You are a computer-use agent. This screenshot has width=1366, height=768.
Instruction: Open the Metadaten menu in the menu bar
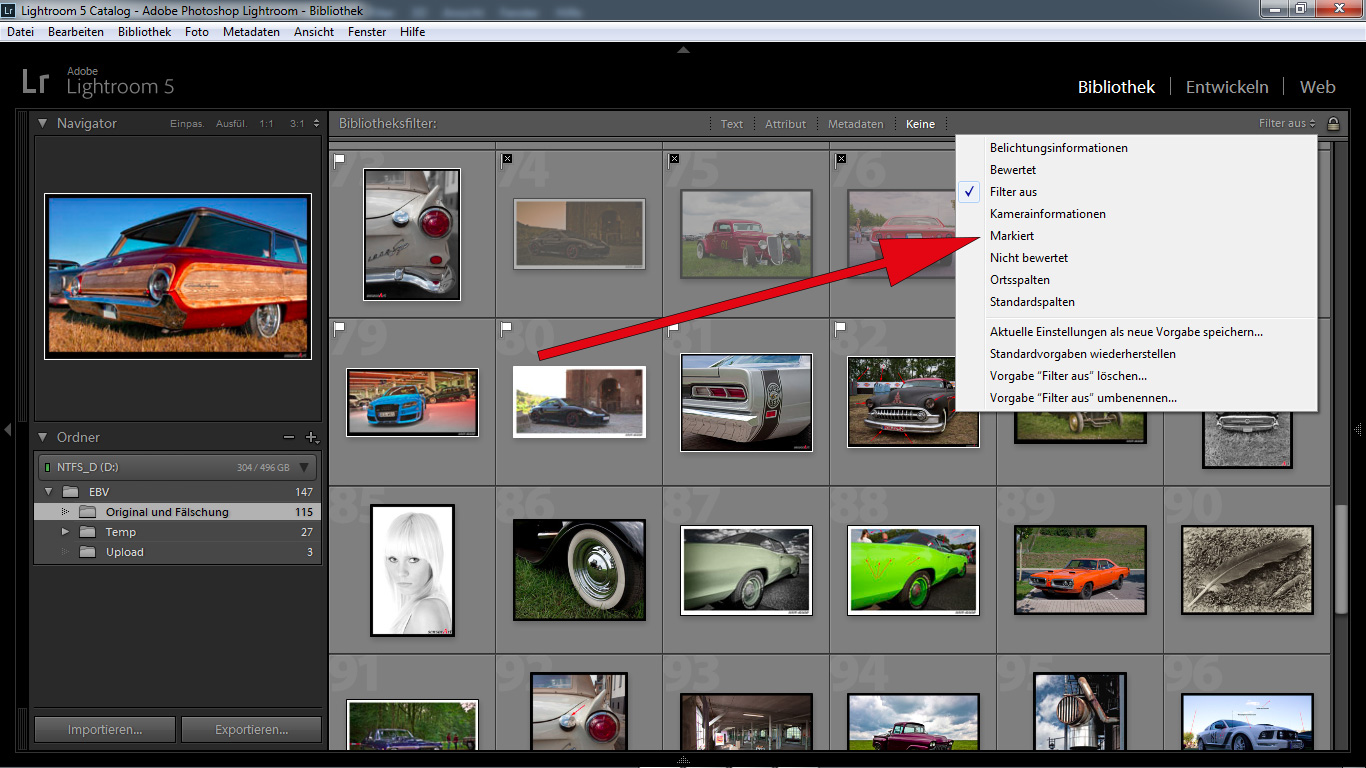click(x=251, y=32)
